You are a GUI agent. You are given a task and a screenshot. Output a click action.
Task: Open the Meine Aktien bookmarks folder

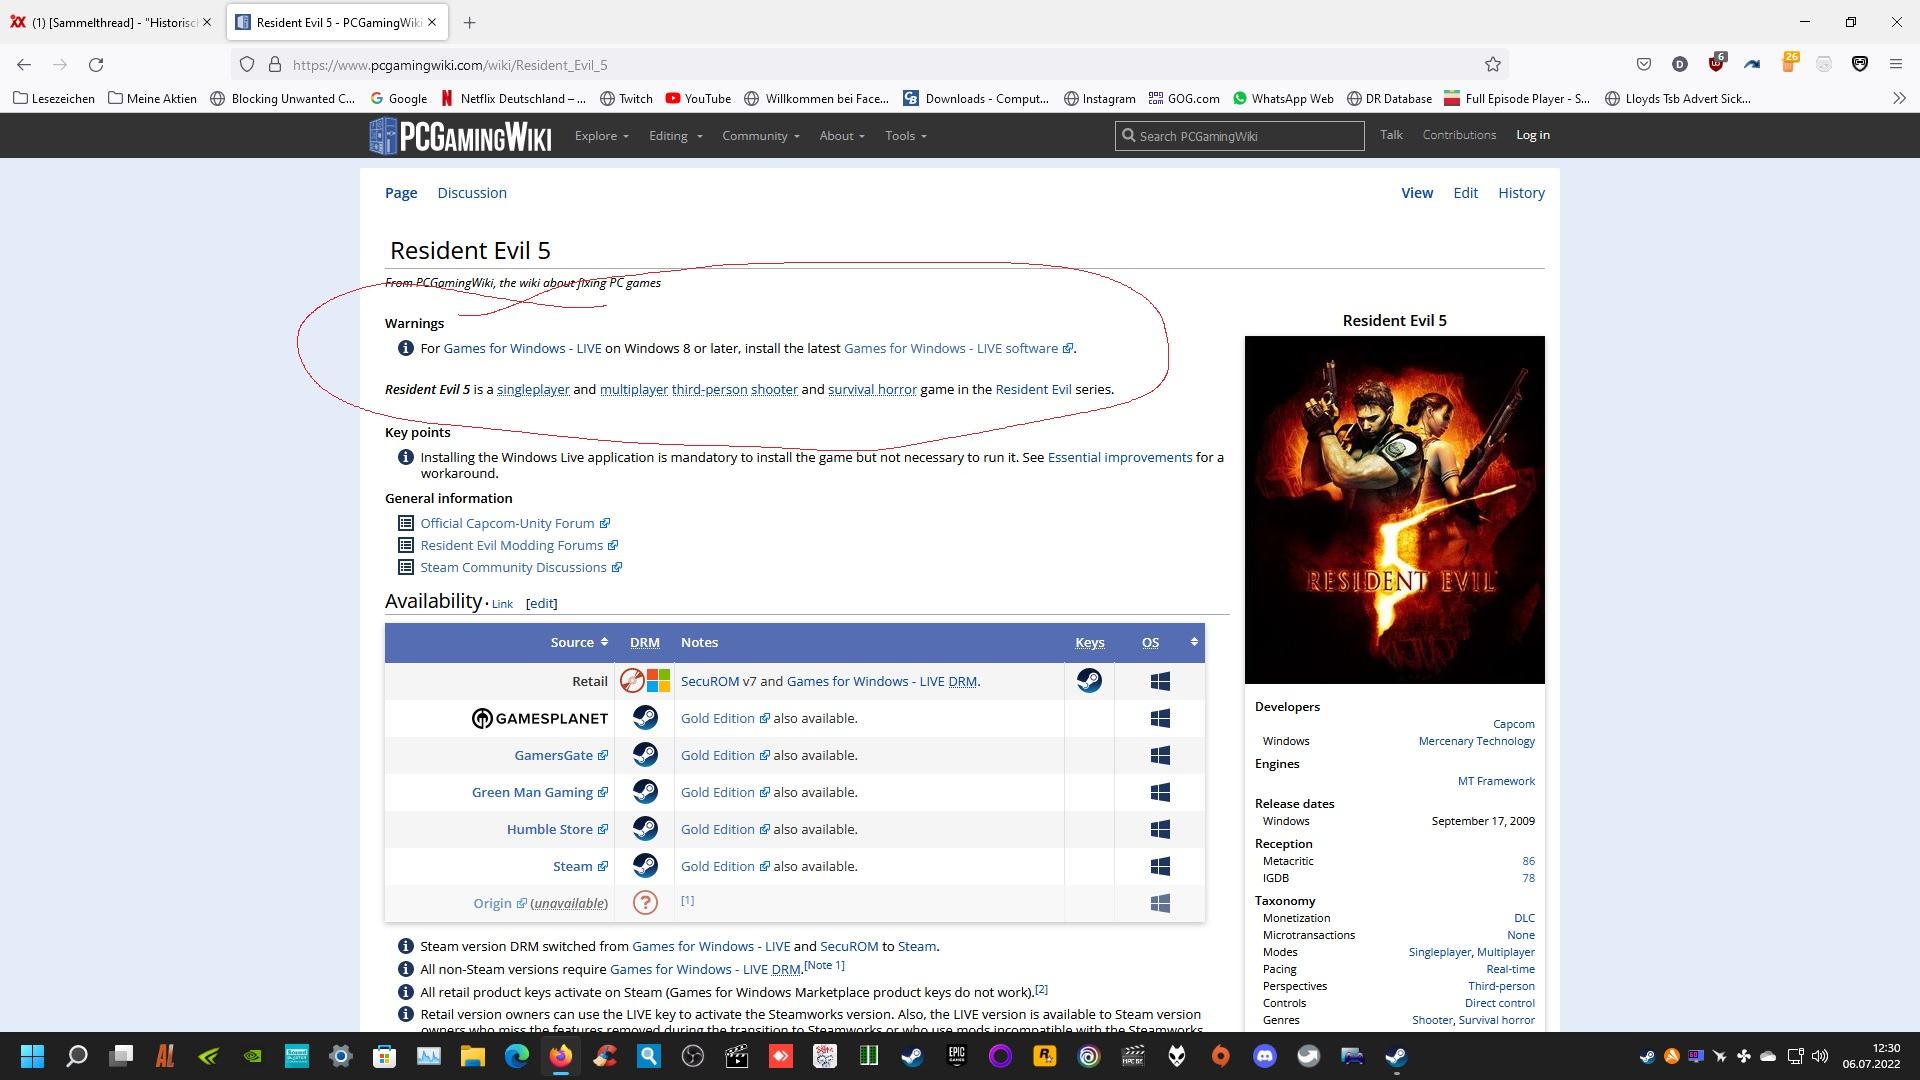(x=152, y=98)
